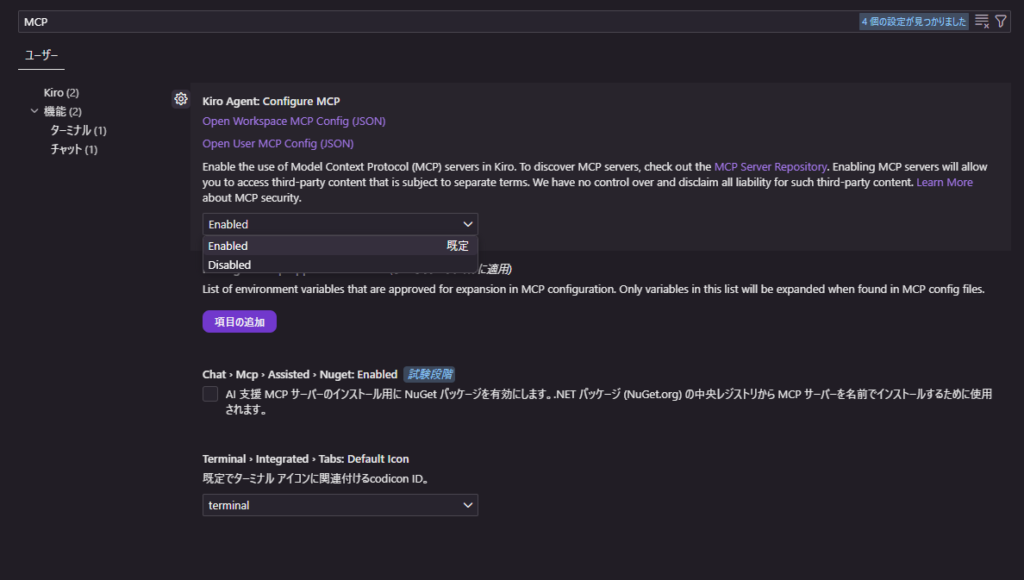Follow the Learn More security link
This screenshot has height=580, width=1024.
pos(944,183)
